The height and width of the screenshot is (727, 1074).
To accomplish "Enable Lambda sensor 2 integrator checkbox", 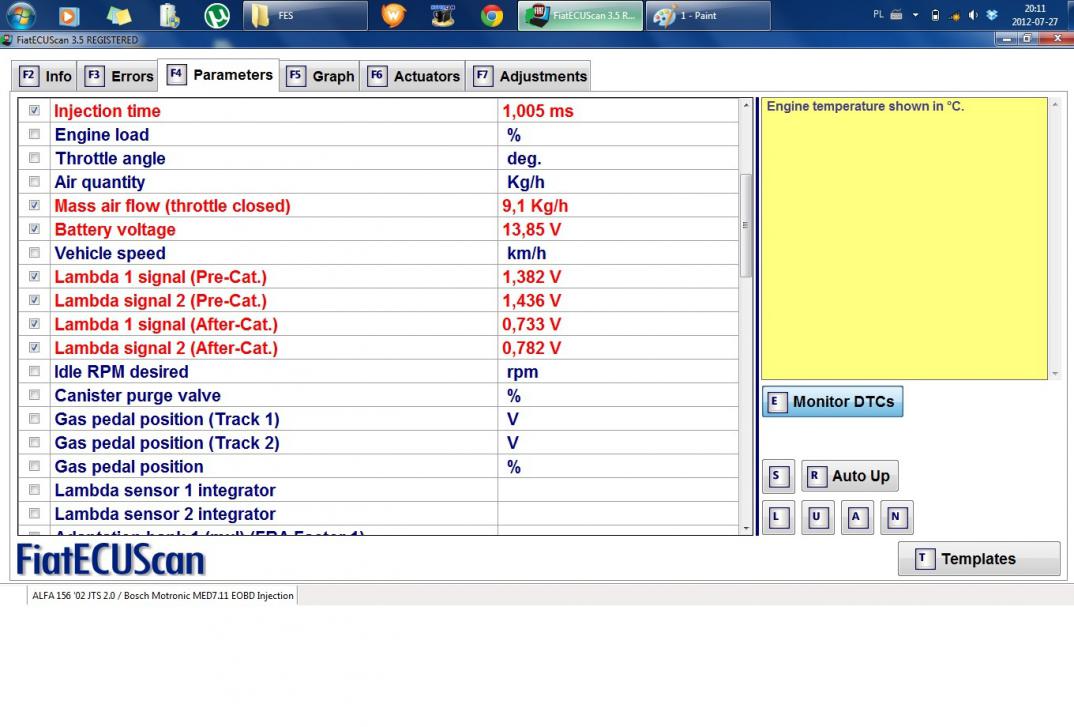I will coord(34,513).
